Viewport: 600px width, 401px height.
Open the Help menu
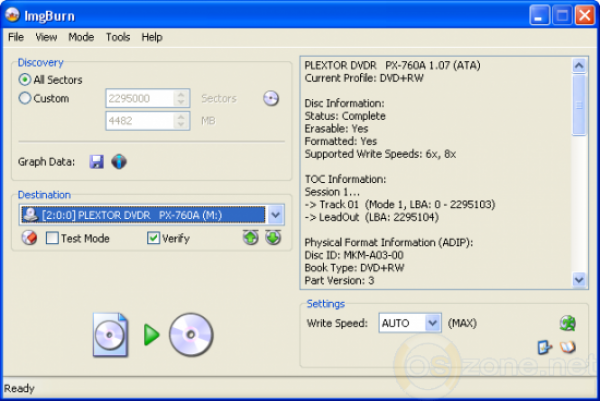coord(152,37)
